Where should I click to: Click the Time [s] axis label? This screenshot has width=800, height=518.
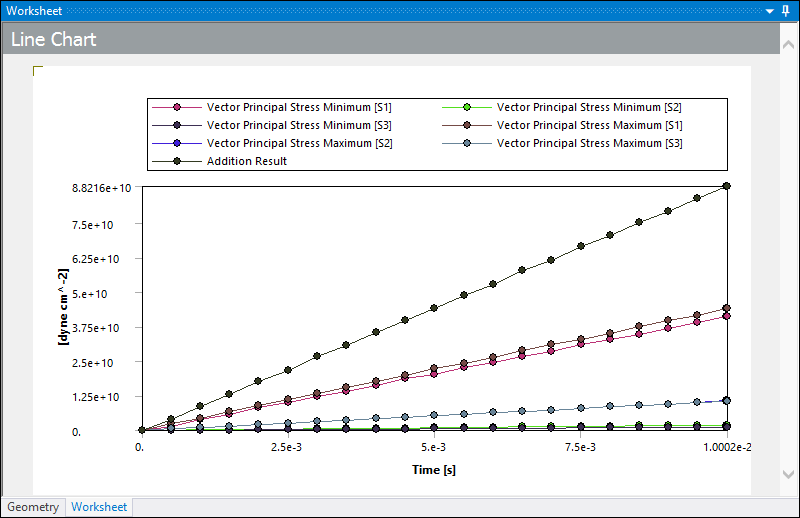(x=434, y=470)
